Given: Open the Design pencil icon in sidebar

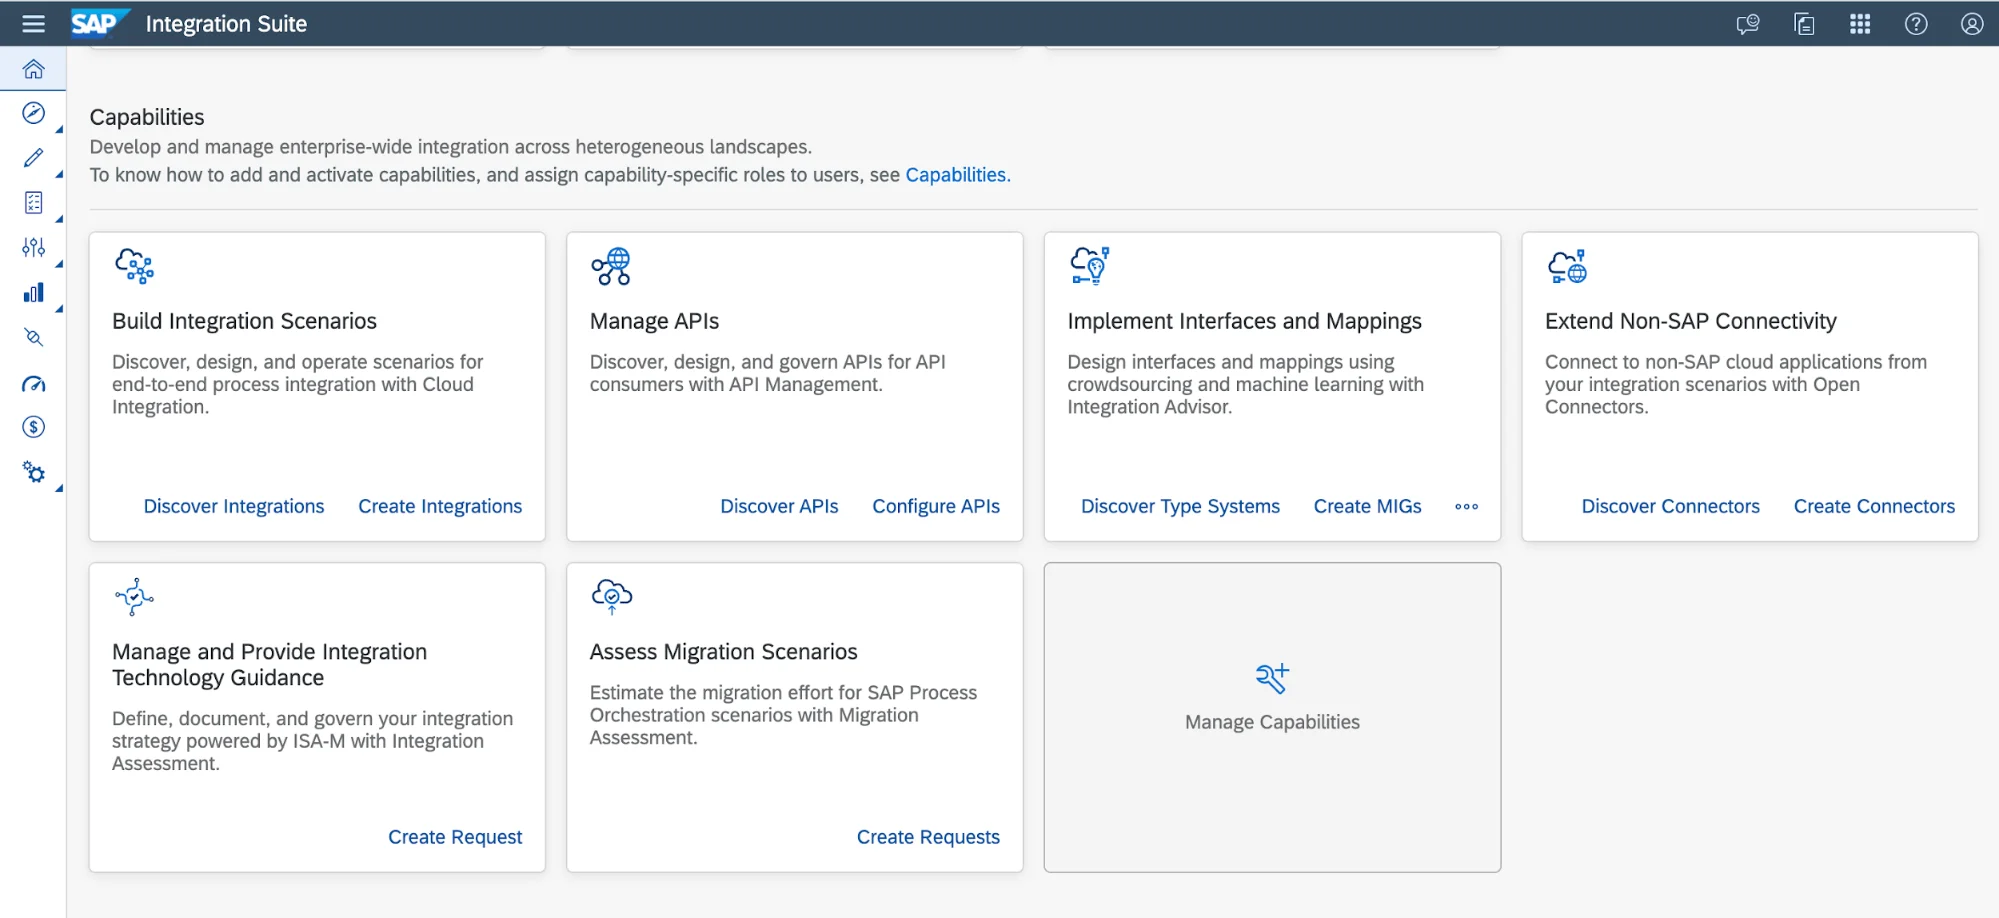Looking at the screenshot, I should coord(33,158).
